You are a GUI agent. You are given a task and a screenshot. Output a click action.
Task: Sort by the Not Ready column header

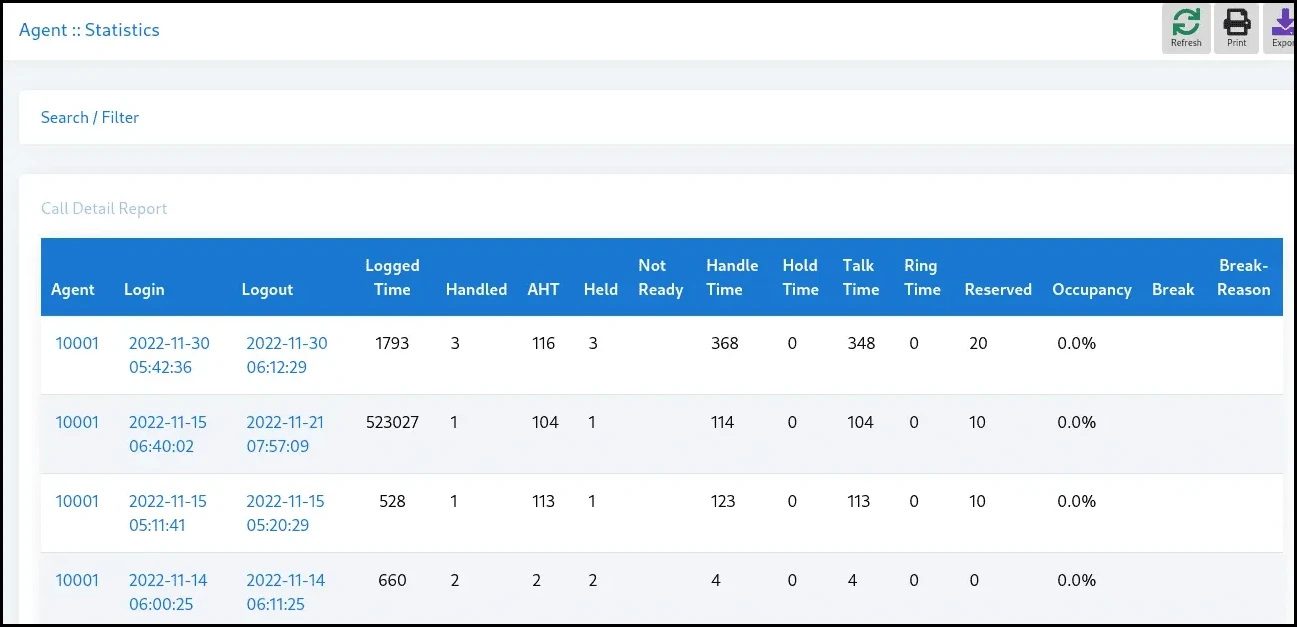660,277
